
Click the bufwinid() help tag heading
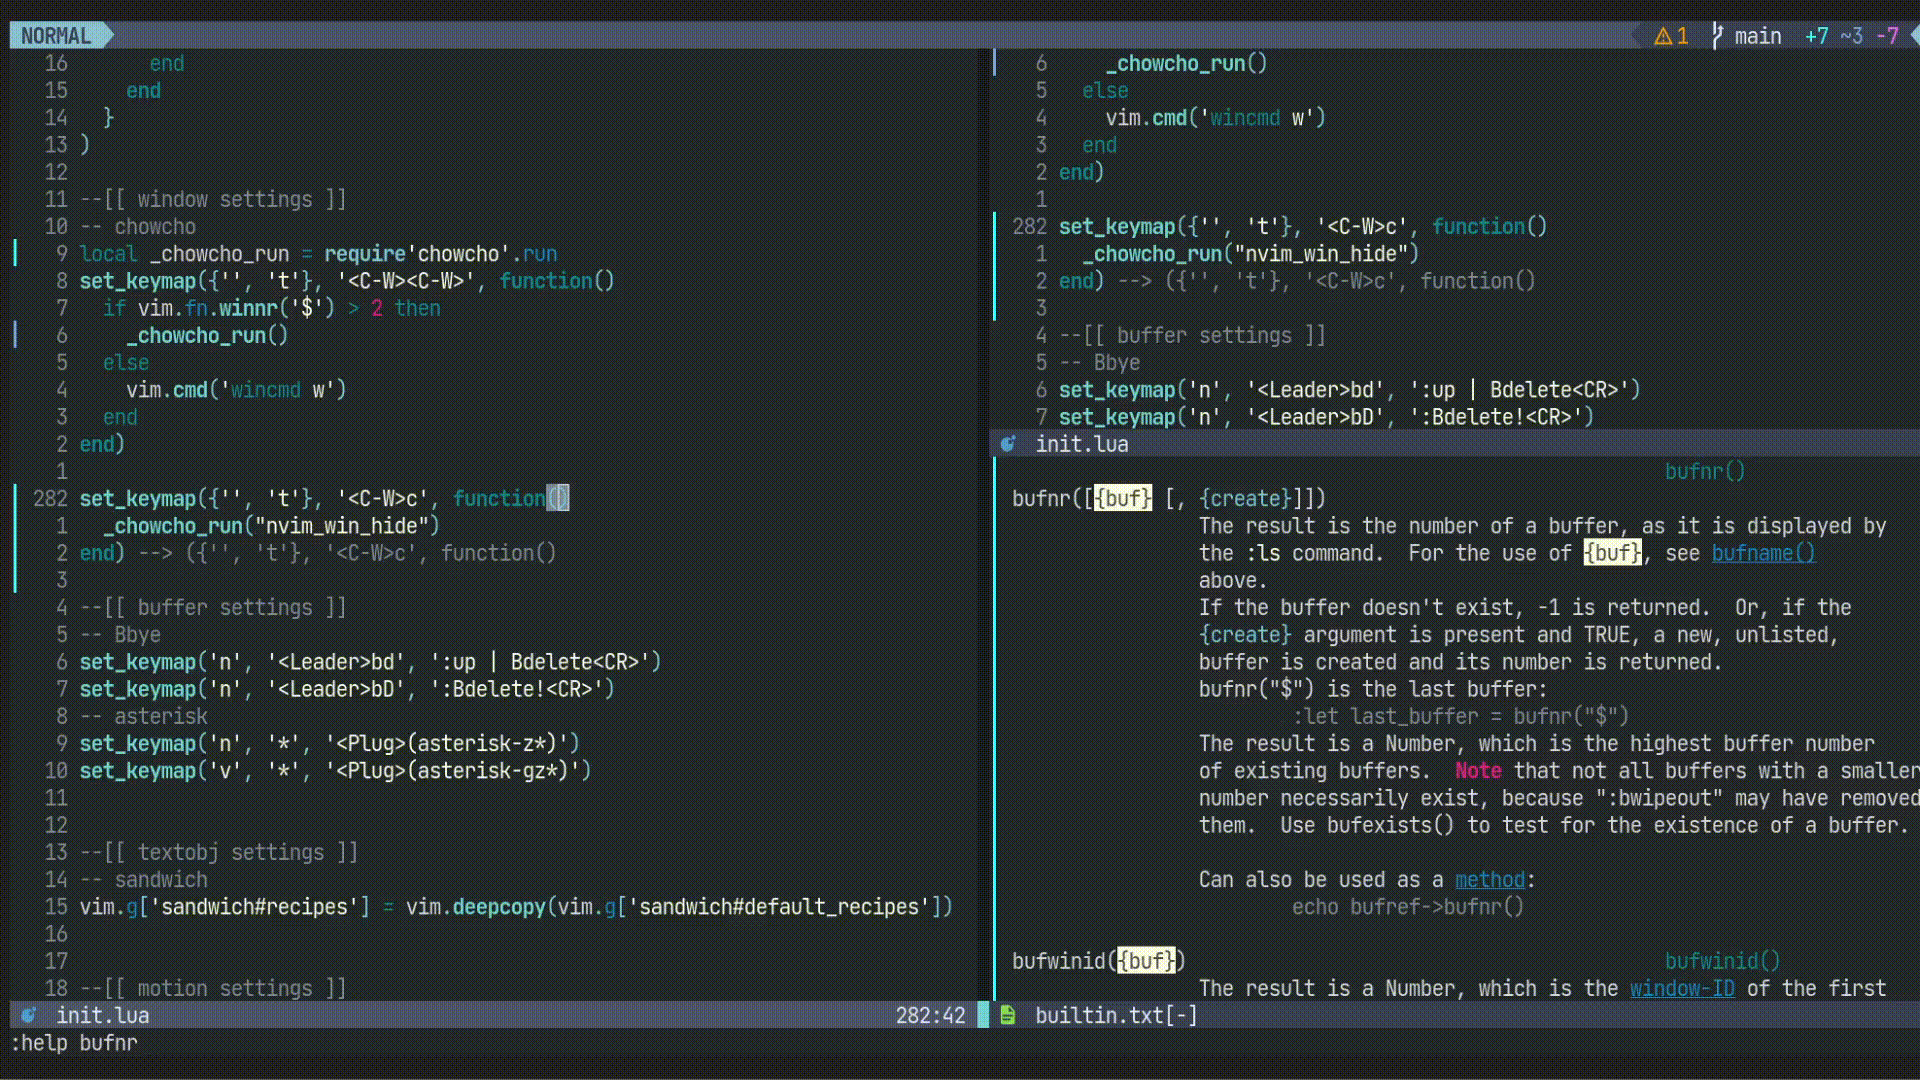(x=1721, y=961)
